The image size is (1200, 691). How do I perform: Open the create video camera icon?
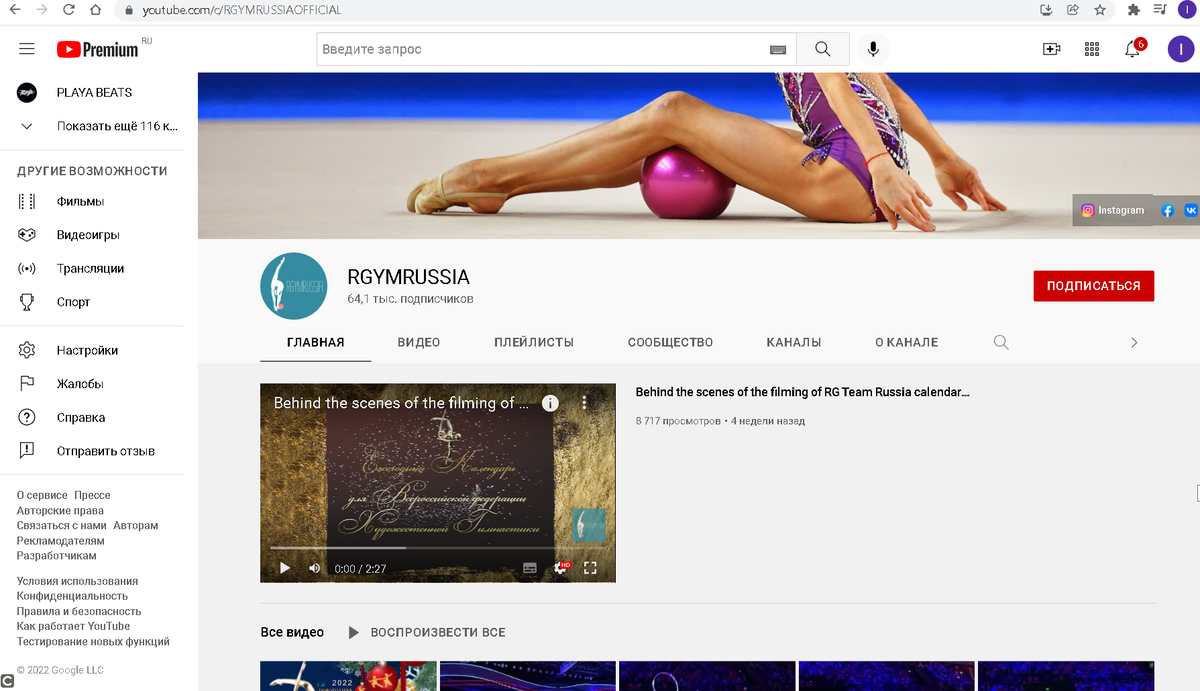(x=1051, y=49)
